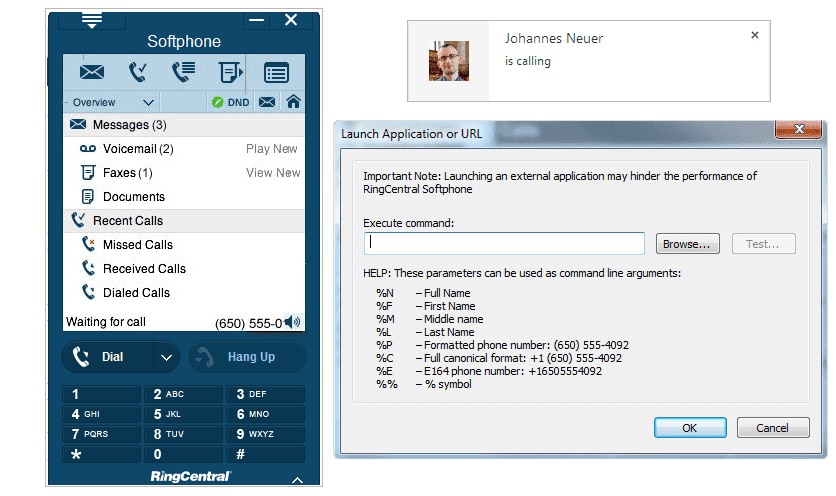Tap dialpad key 9 WXYZ
Screen dimensions: 836x496
266,434
